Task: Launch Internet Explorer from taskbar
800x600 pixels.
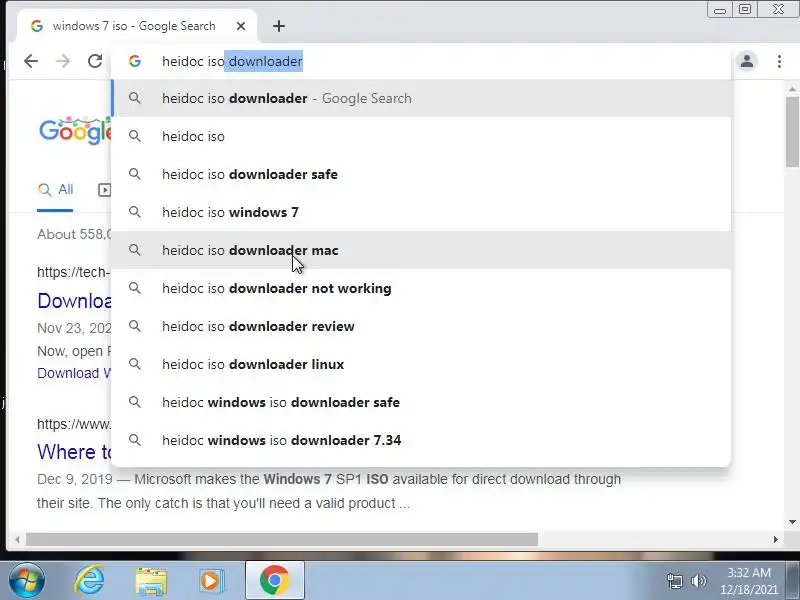Action: click(x=89, y=581)
